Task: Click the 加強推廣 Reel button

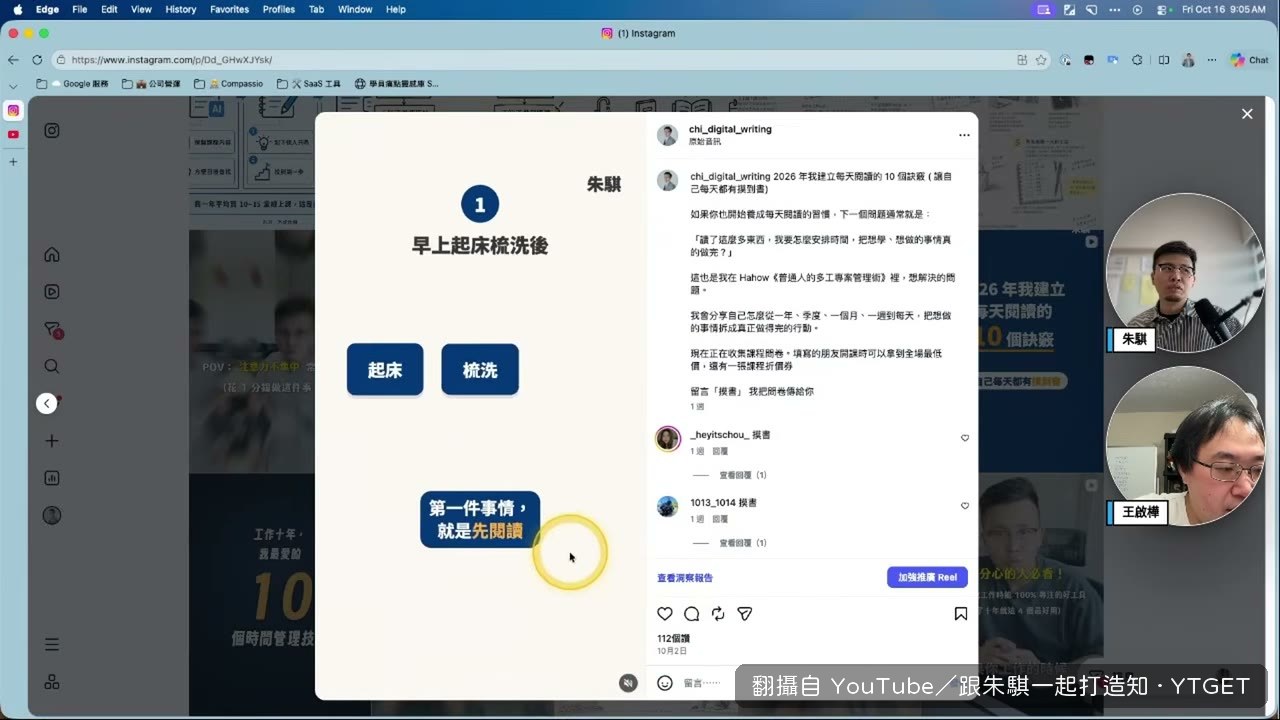Action: point(927,577)
